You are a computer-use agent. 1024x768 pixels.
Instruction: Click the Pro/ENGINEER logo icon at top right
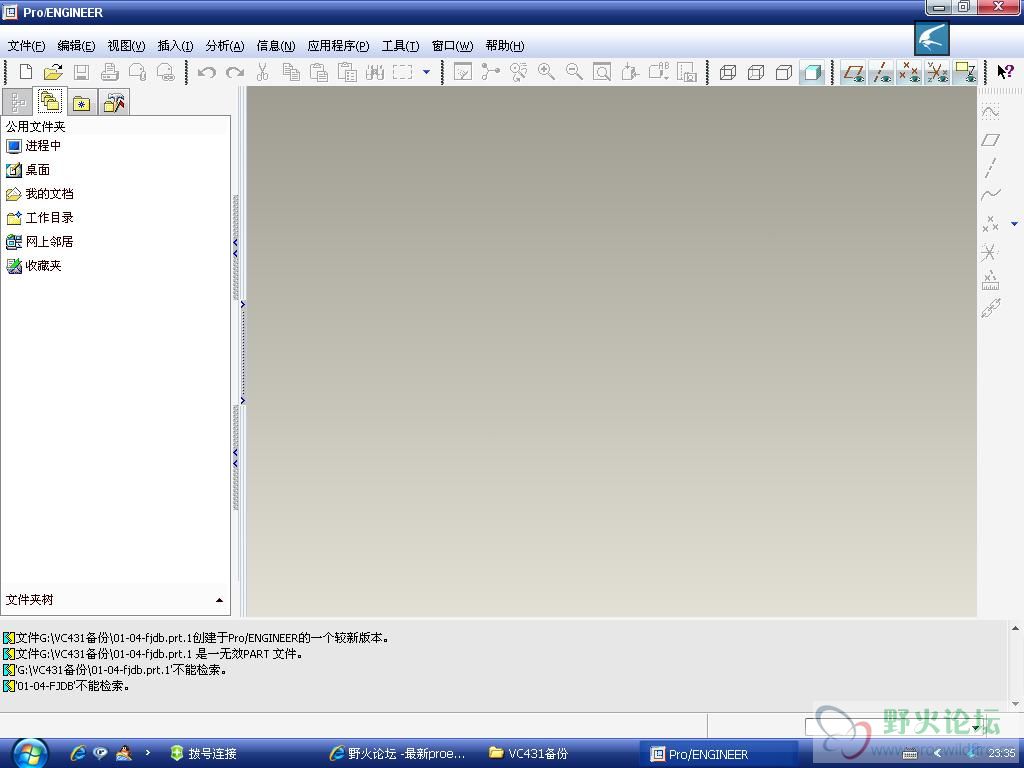coord(931,39)
